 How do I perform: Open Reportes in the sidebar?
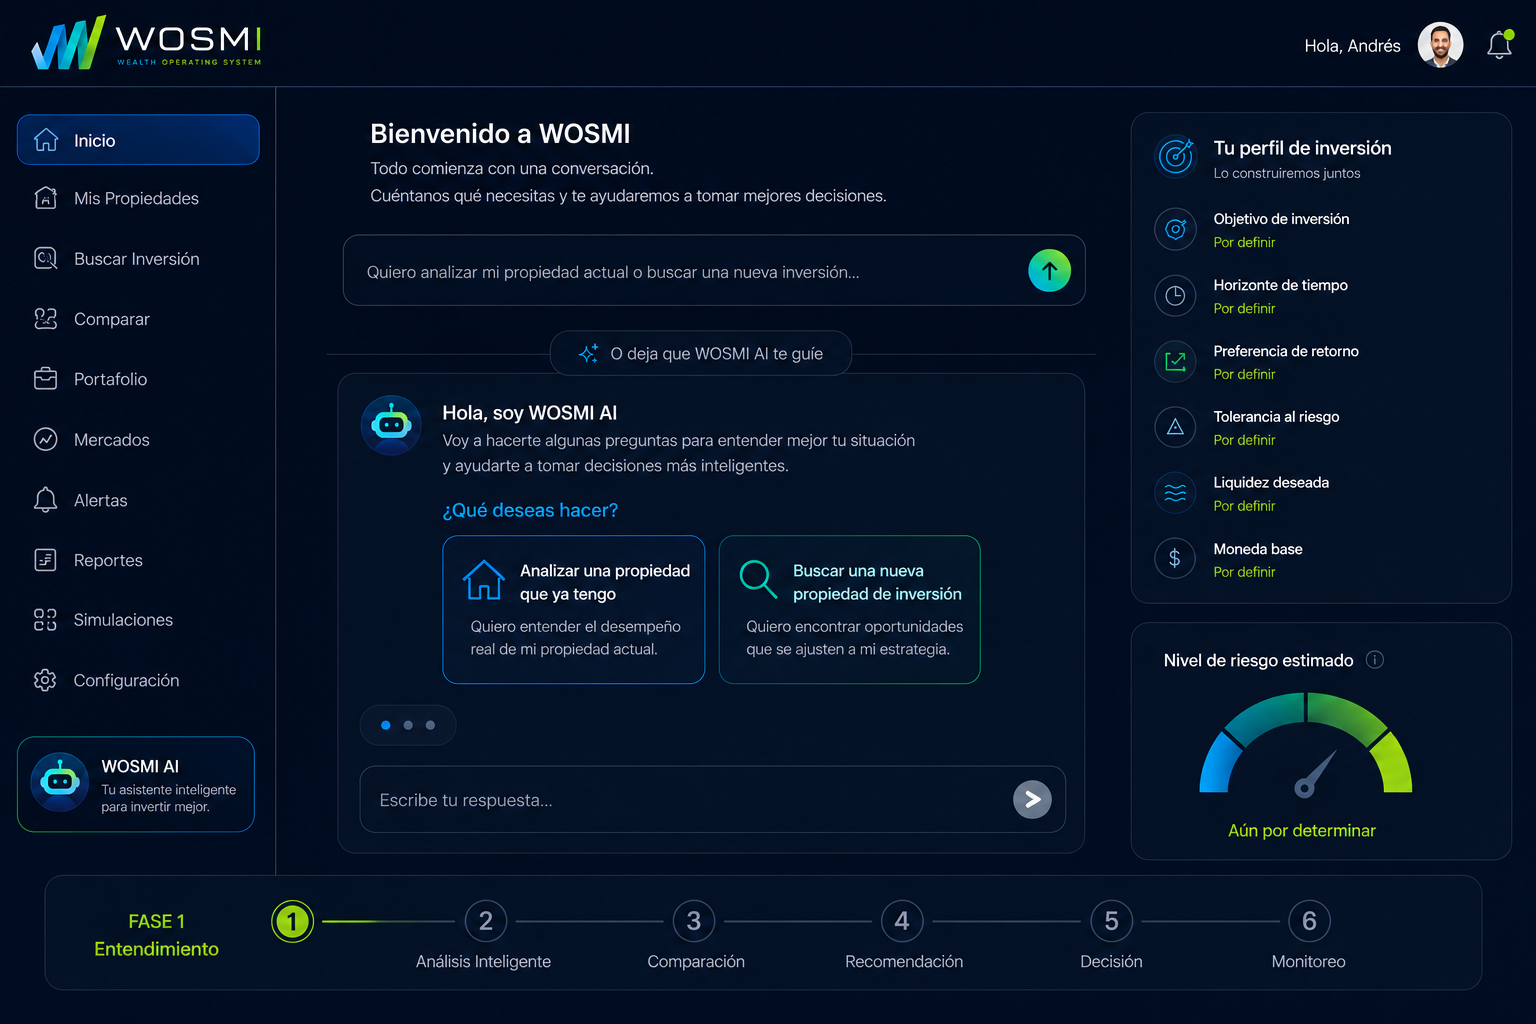click(x=138, y=560)
